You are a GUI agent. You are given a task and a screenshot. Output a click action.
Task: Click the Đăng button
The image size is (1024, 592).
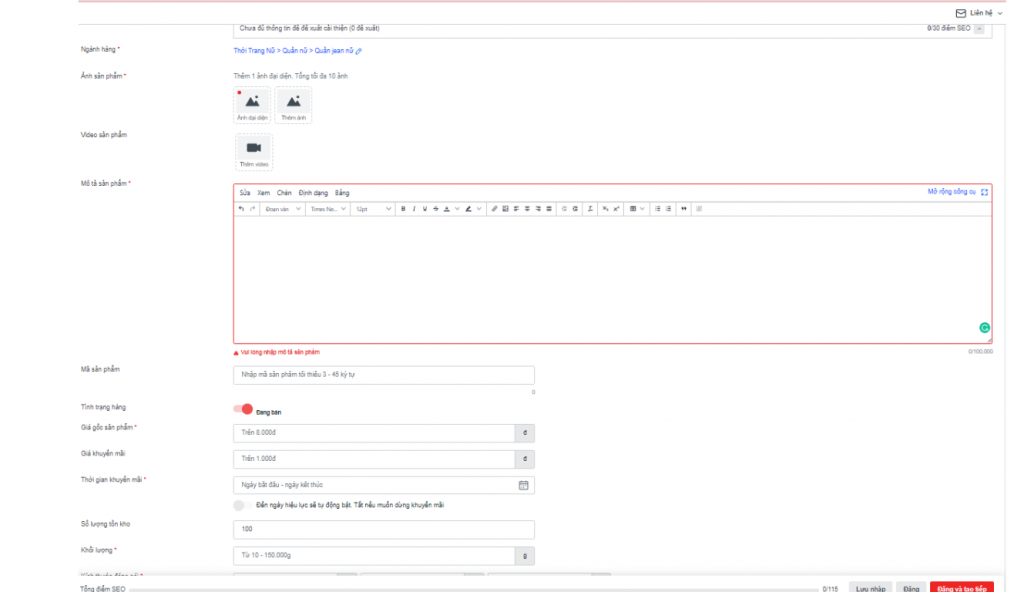(x=911, y=587)
